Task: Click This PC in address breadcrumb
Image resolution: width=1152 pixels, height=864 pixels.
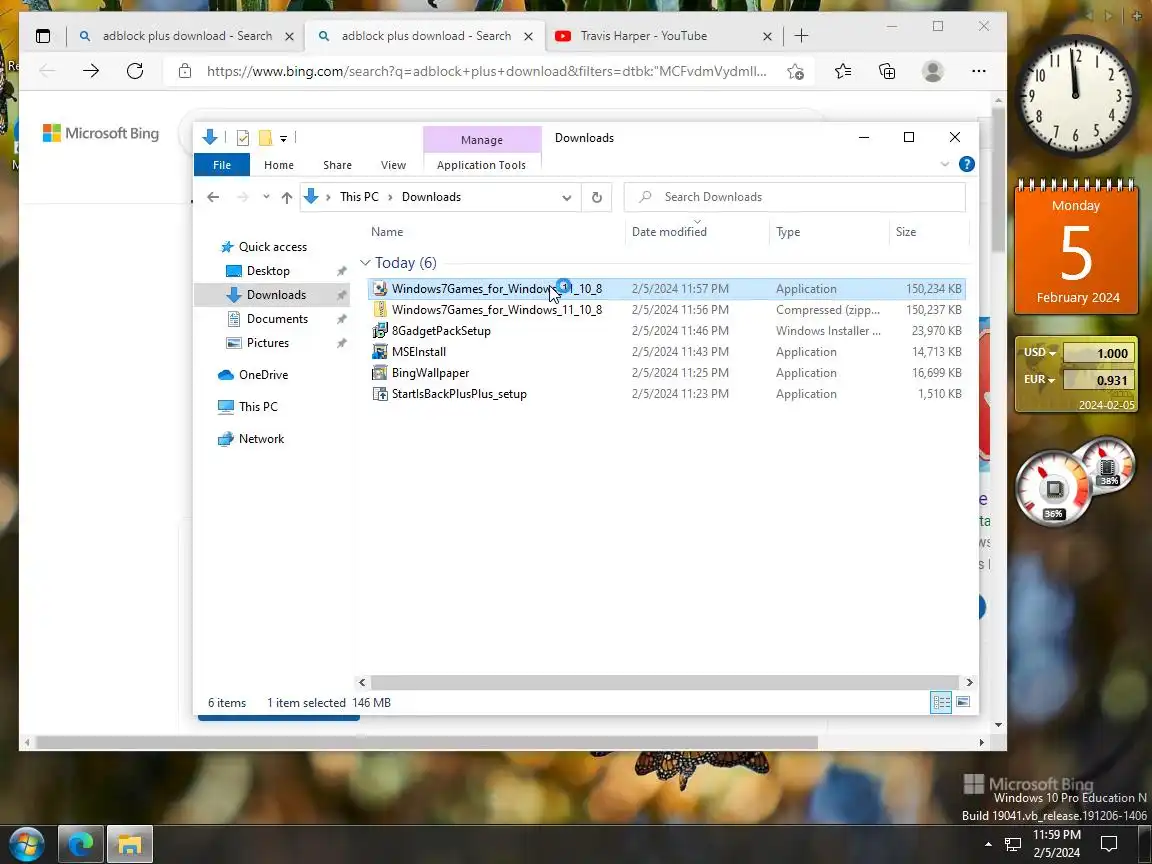Action: pos(359,197)
